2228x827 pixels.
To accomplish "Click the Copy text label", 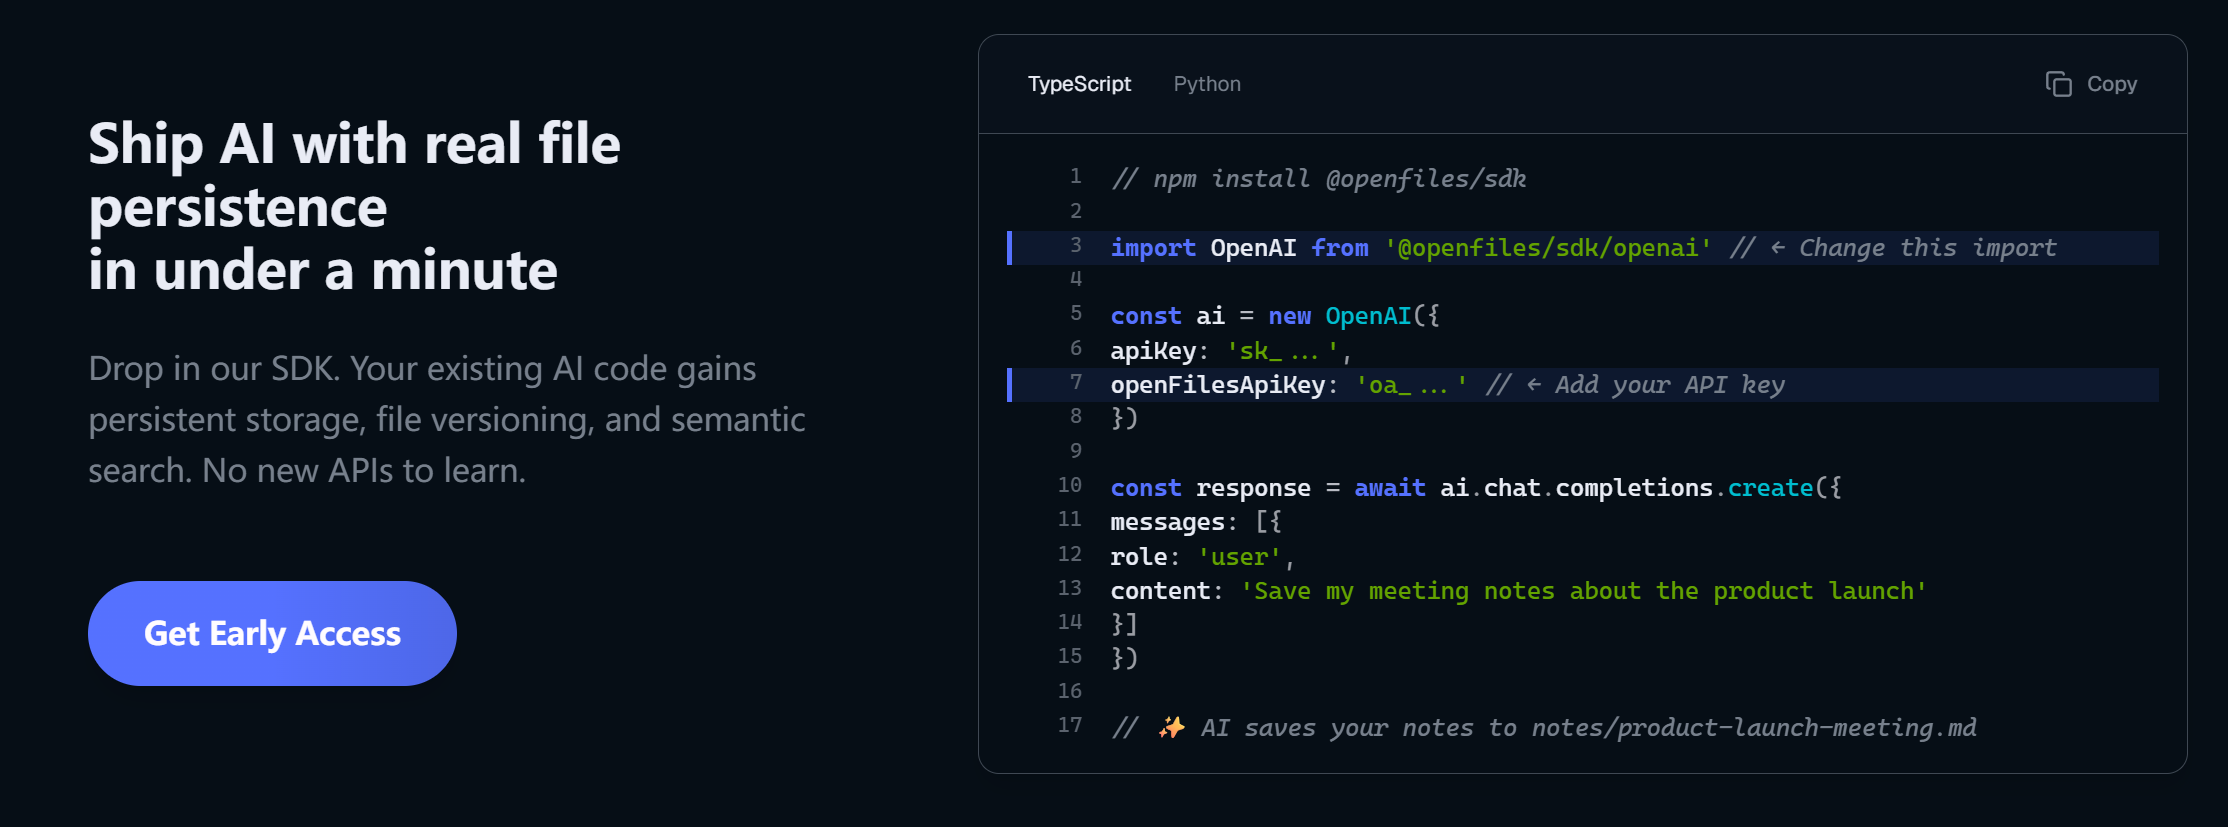I will (x=2111, y=84).
